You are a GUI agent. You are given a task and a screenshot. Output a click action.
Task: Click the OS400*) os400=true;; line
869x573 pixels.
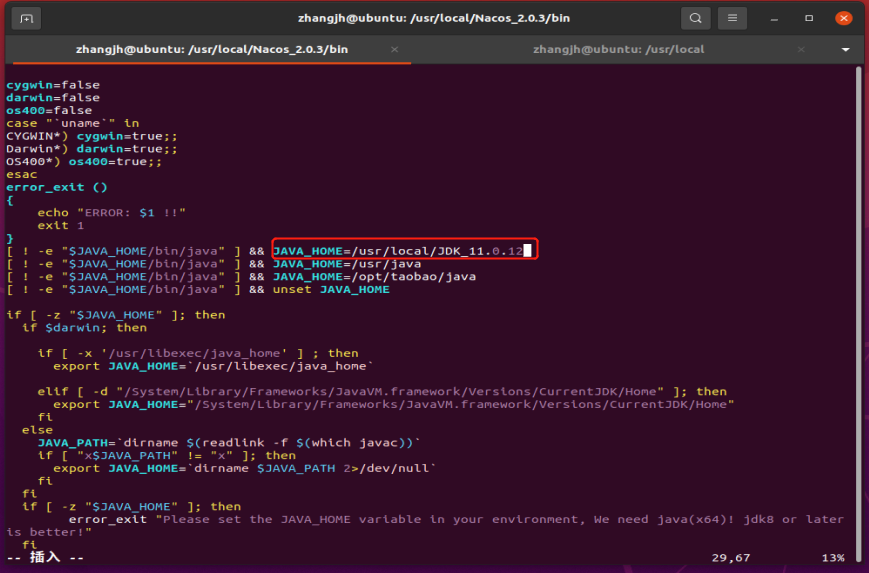[84, 161]
